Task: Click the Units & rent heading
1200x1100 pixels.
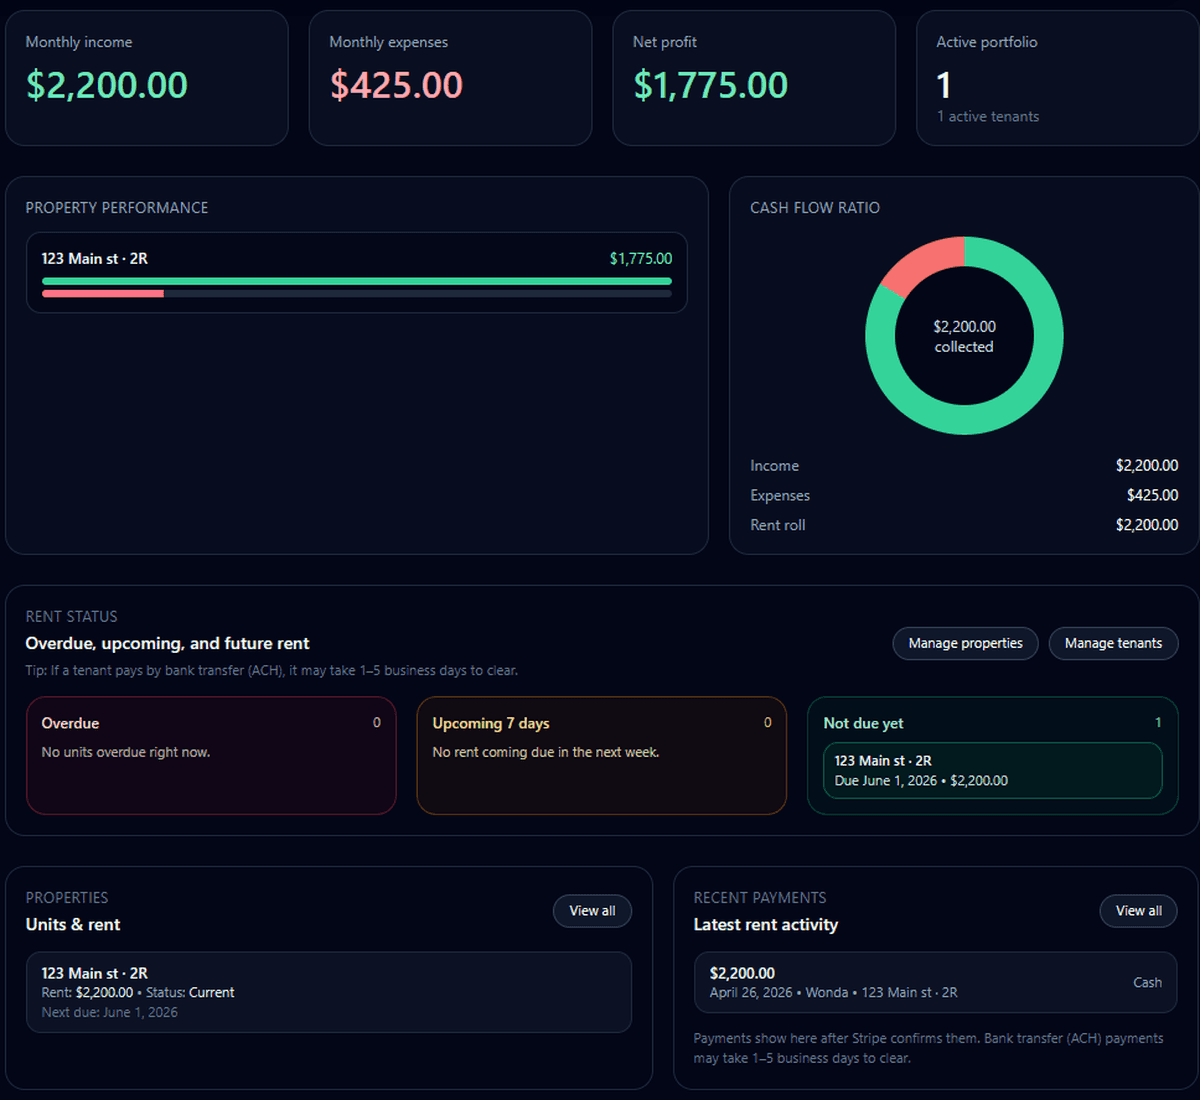Action: [73, 925]
